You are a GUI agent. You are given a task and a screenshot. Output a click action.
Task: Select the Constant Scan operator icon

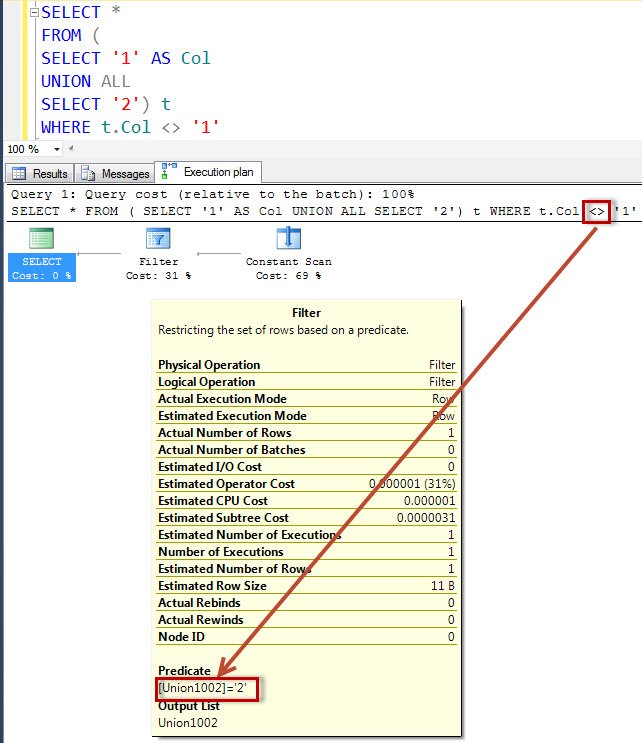(289, 238)
